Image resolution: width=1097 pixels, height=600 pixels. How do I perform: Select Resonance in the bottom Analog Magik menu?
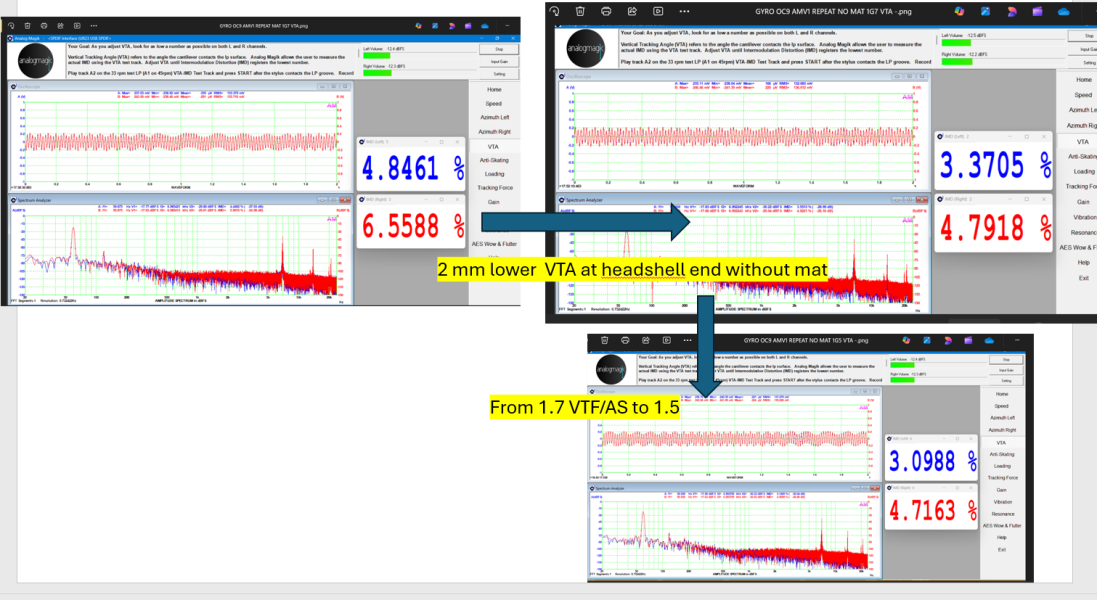click(1001, 513)
